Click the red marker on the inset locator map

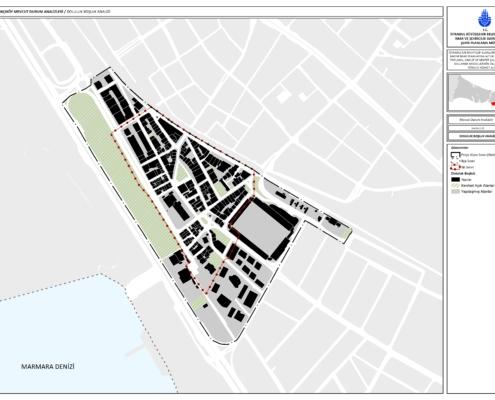tap(493, 104)
